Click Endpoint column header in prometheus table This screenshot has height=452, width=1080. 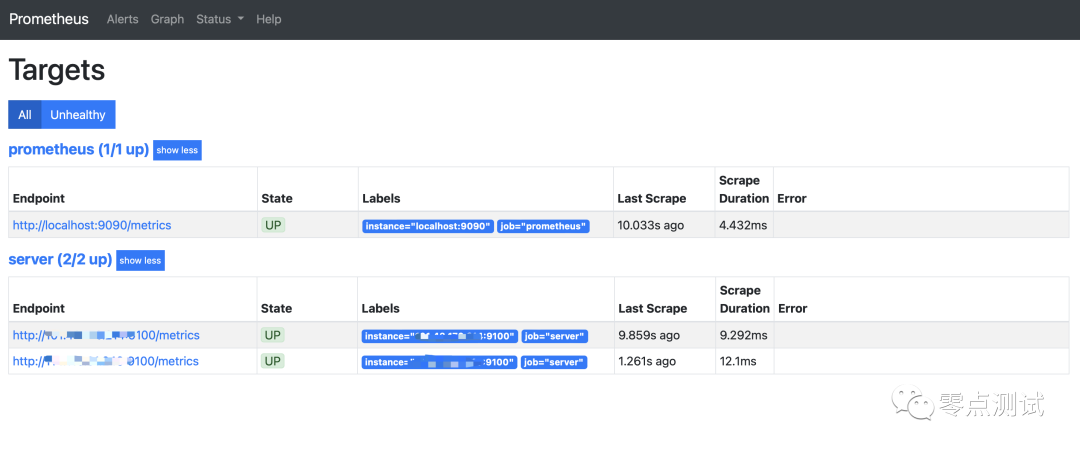pos(39,198)
